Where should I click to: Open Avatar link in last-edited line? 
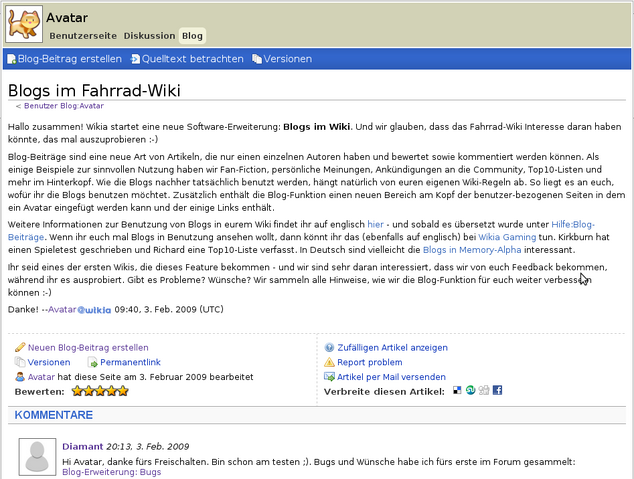41,377
